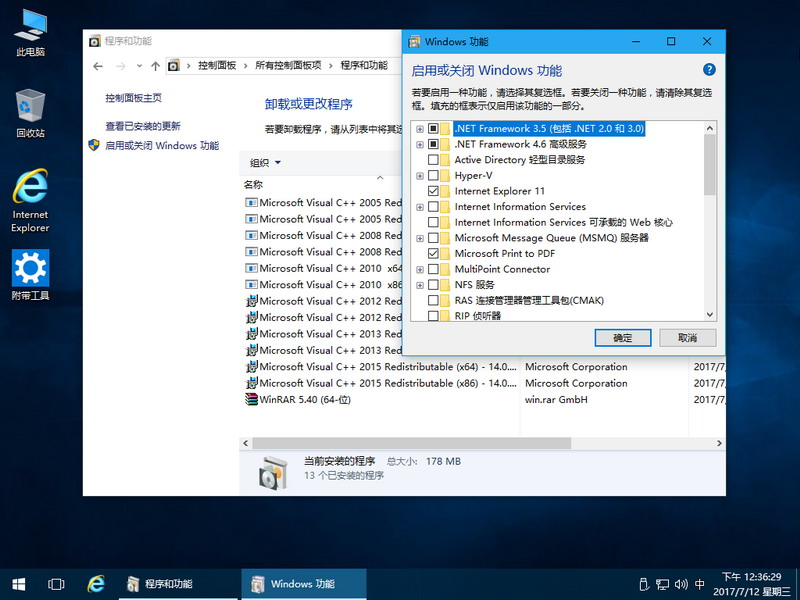
Task: Enable Internet Information Services checkbox
Action: point(433,207)
